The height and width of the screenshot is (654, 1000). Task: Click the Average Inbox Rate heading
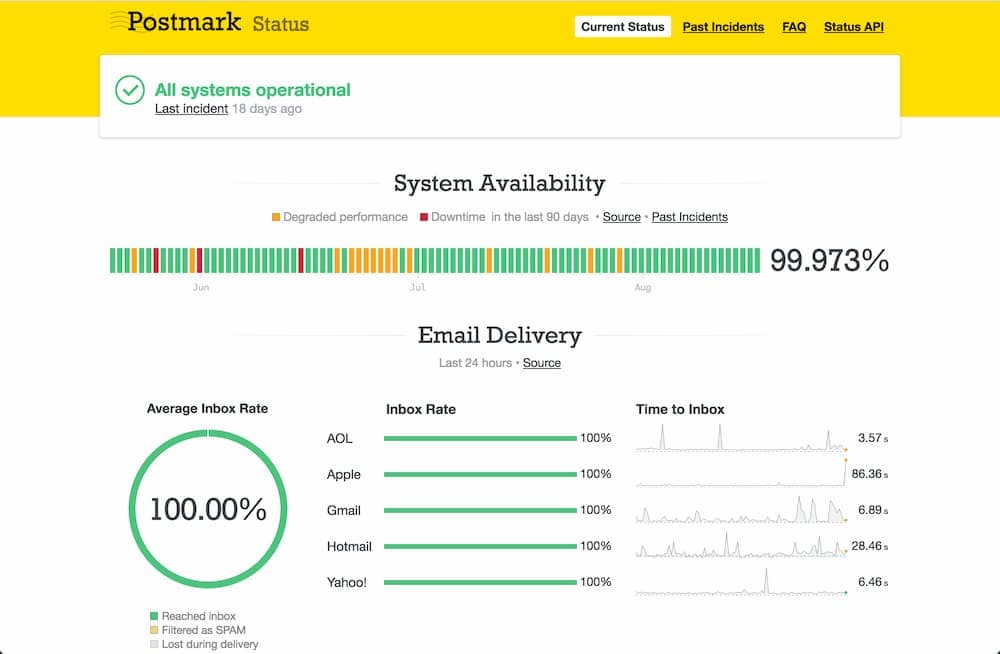(207, 409)
